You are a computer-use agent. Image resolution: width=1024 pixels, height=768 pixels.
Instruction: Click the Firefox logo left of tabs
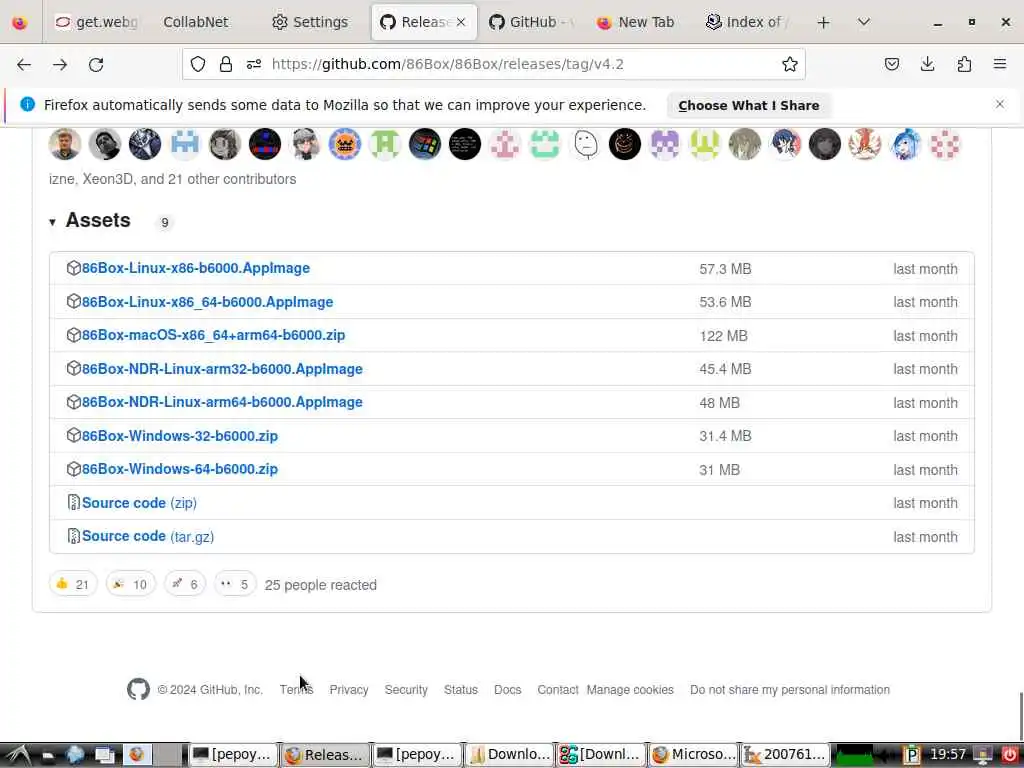click(20, 22)
